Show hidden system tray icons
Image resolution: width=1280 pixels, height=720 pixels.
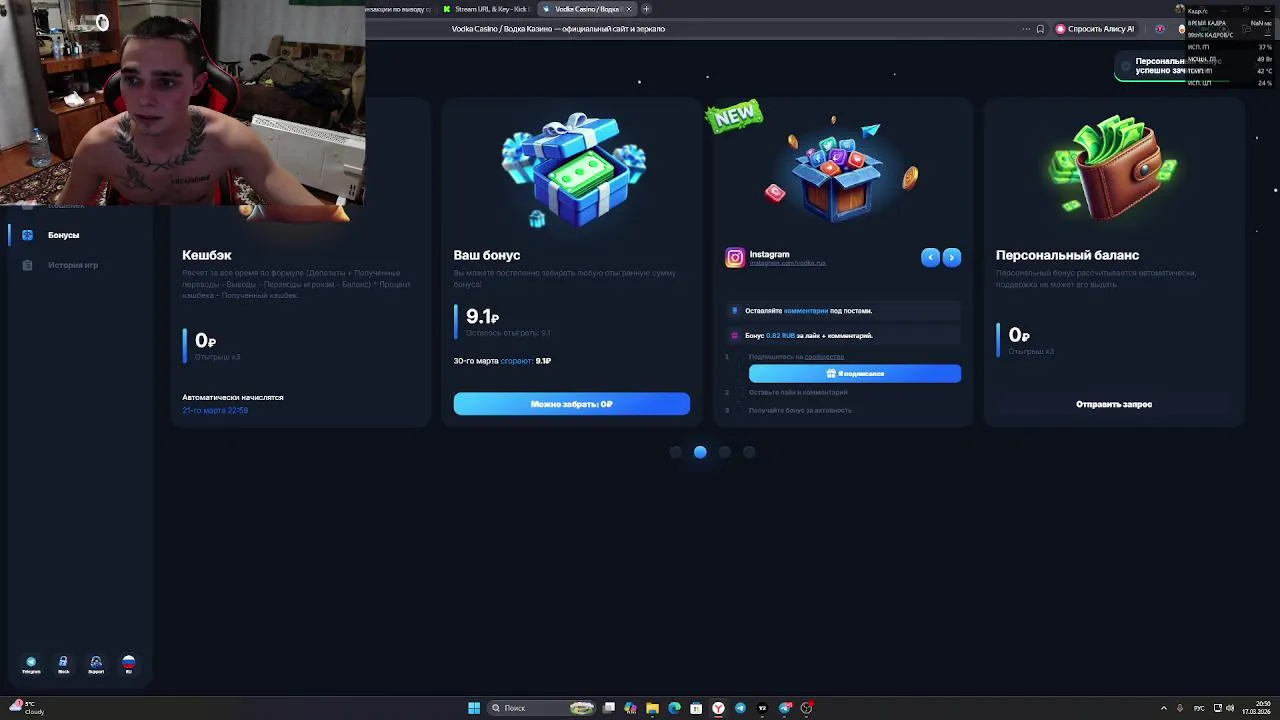(x=1163, y=708)
